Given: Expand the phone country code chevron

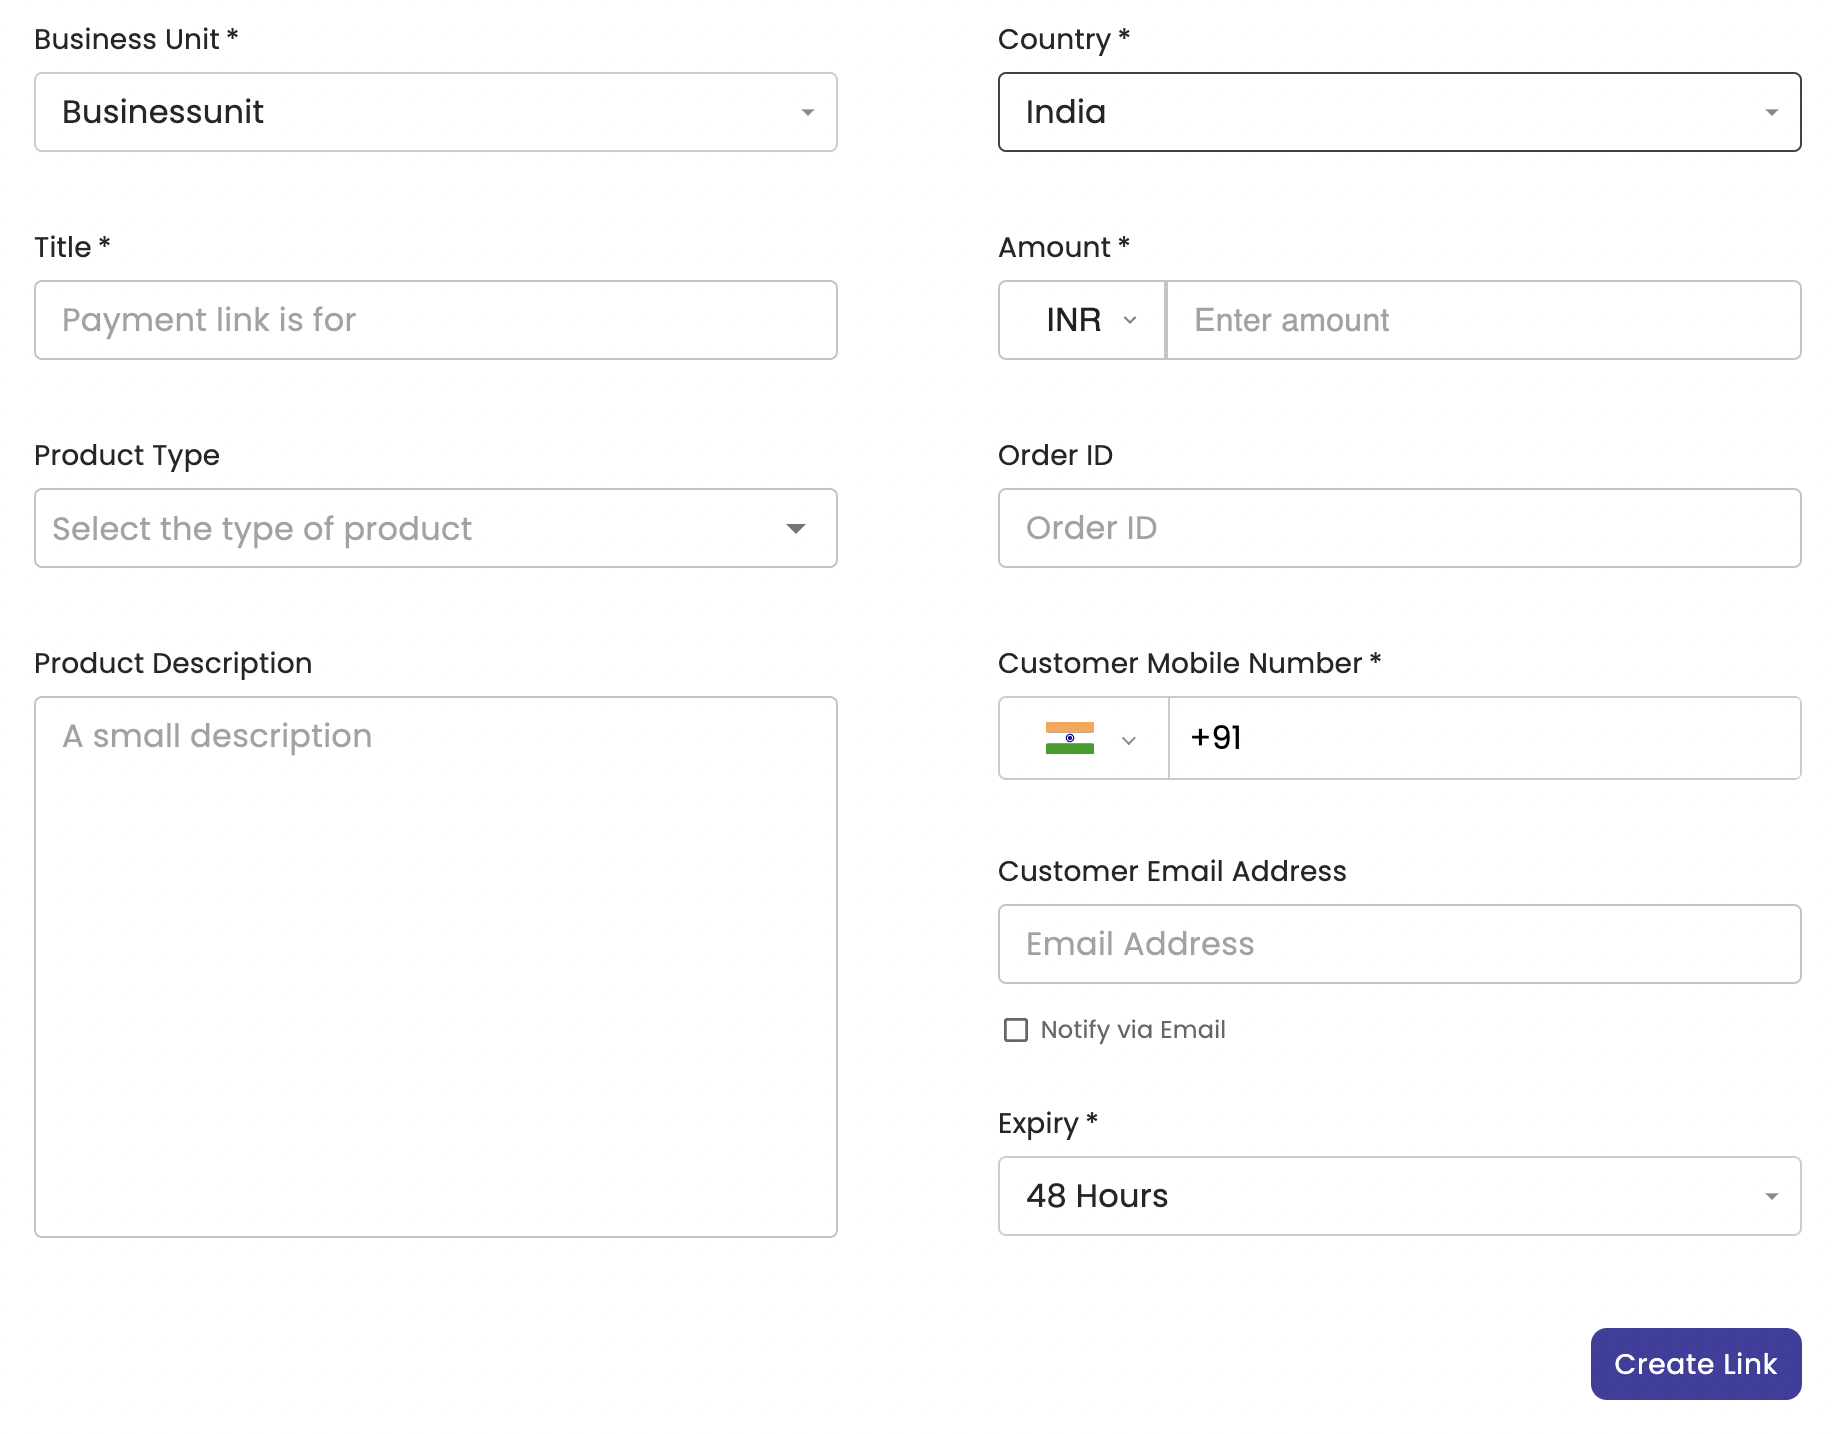Looking at the screenshot, I should [x=1129, y=740].
